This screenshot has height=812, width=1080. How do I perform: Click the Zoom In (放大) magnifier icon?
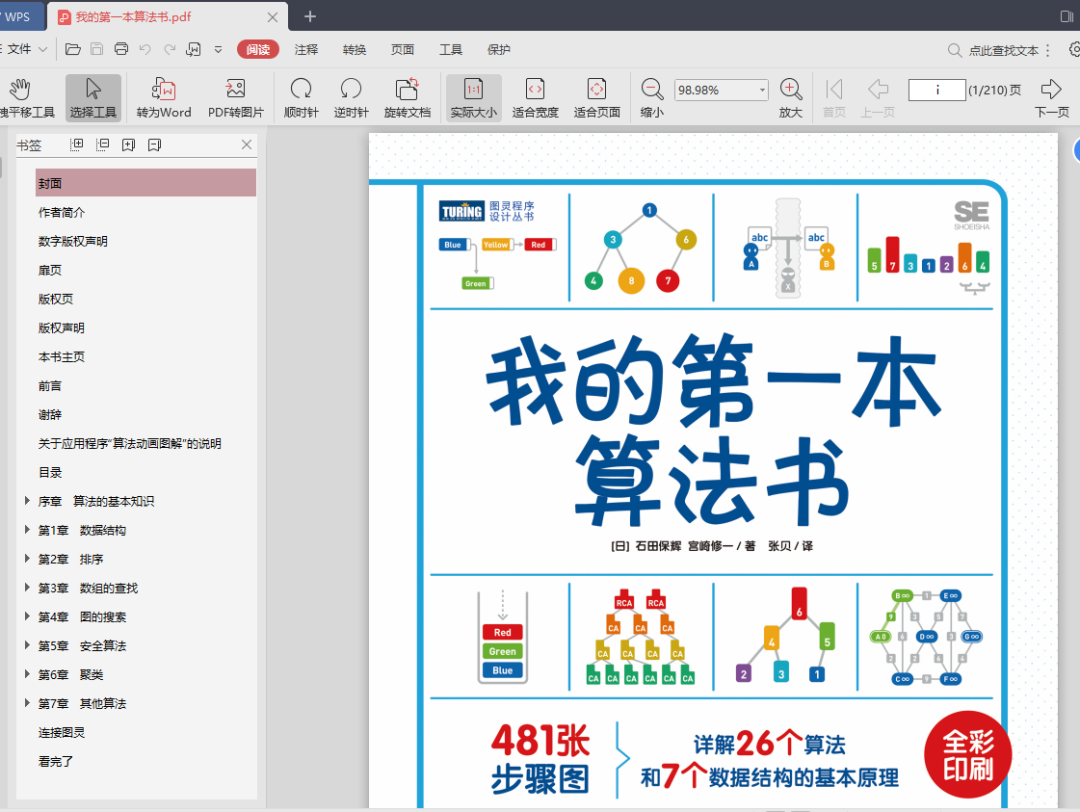[x=790, y=89]
